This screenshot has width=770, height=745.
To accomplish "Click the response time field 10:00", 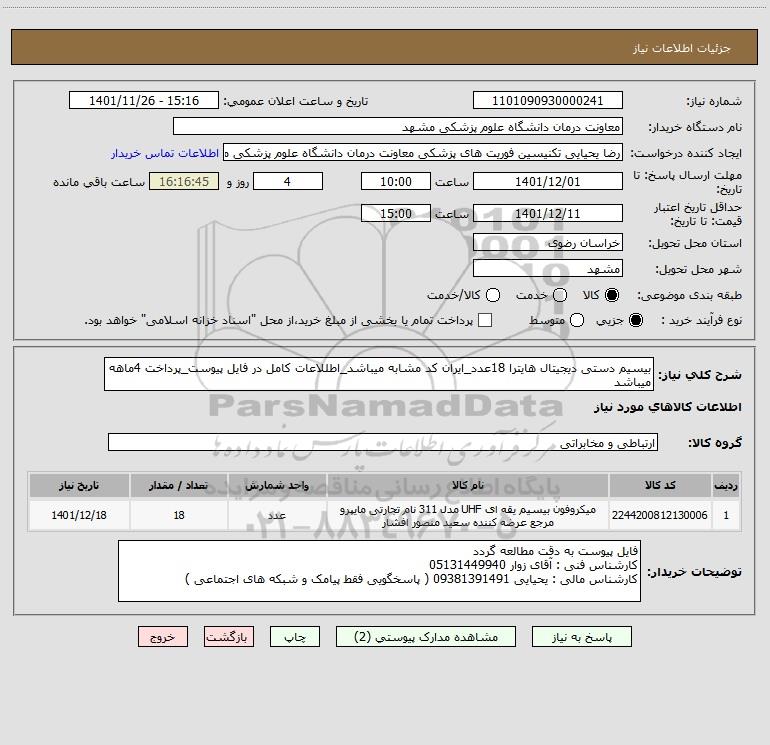I will [396, 181].
